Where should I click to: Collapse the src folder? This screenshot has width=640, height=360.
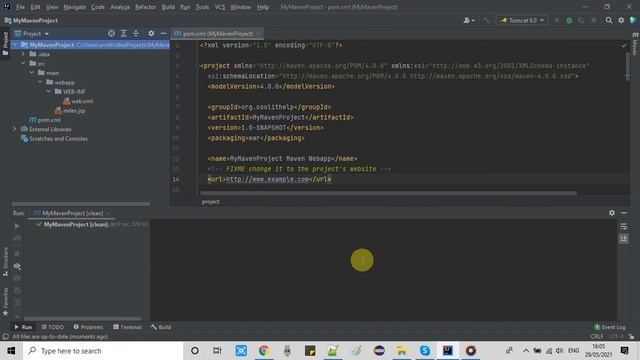[x=23, y=63]
